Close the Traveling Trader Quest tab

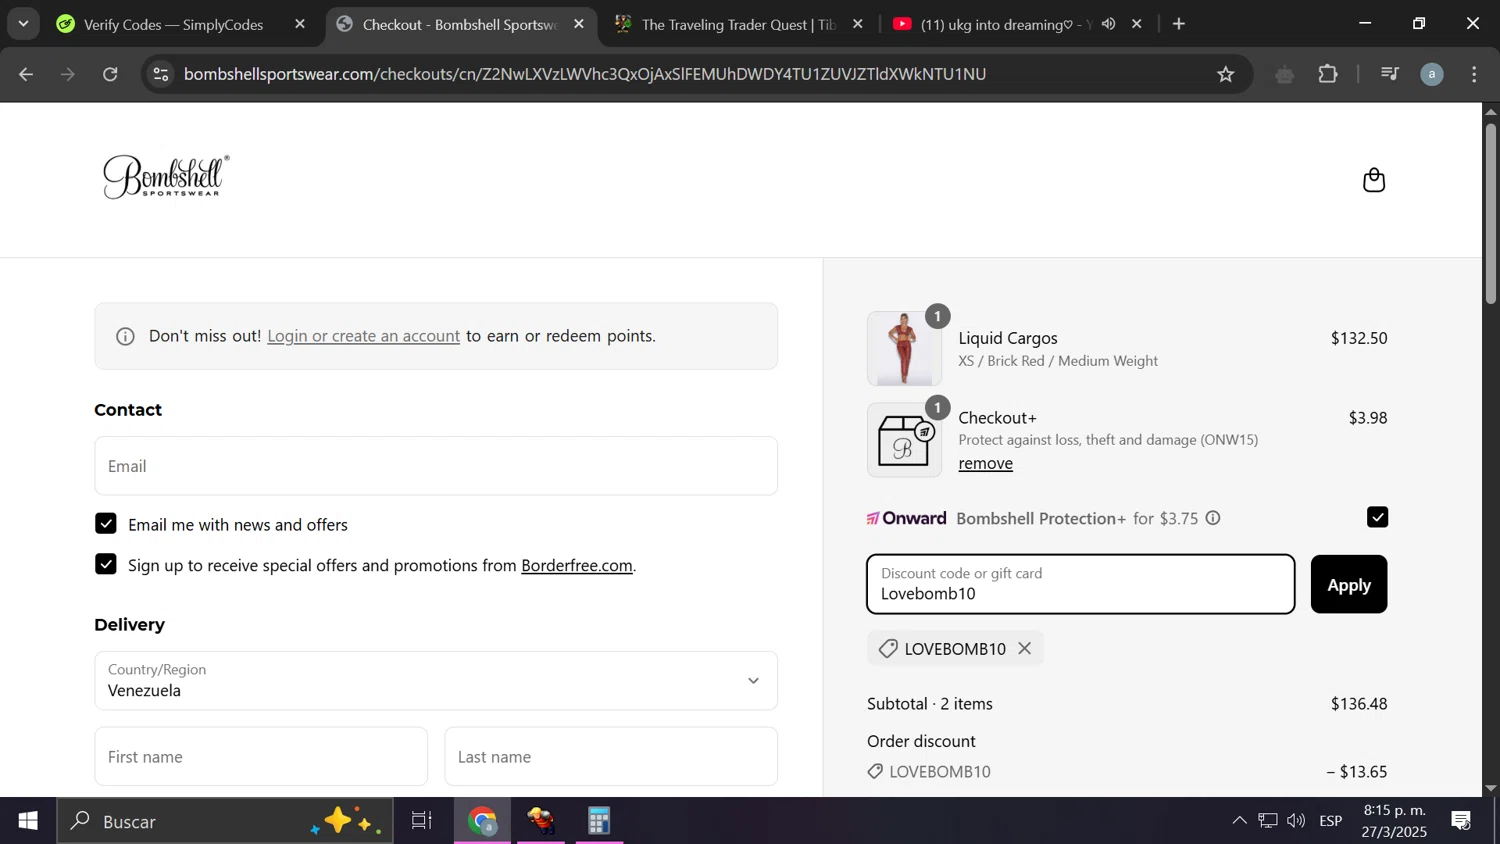pyautogui.click(x=858, y=24)
